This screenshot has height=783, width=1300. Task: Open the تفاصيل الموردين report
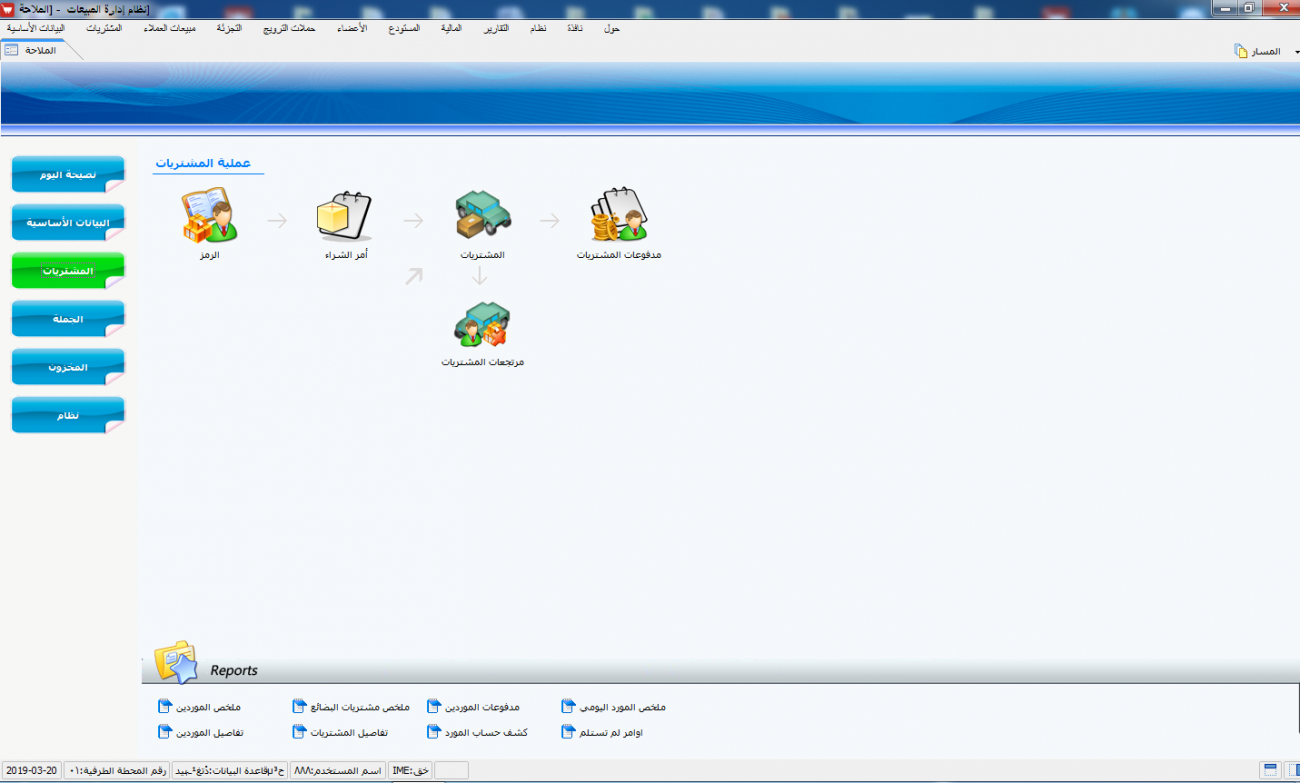(201, 733)
